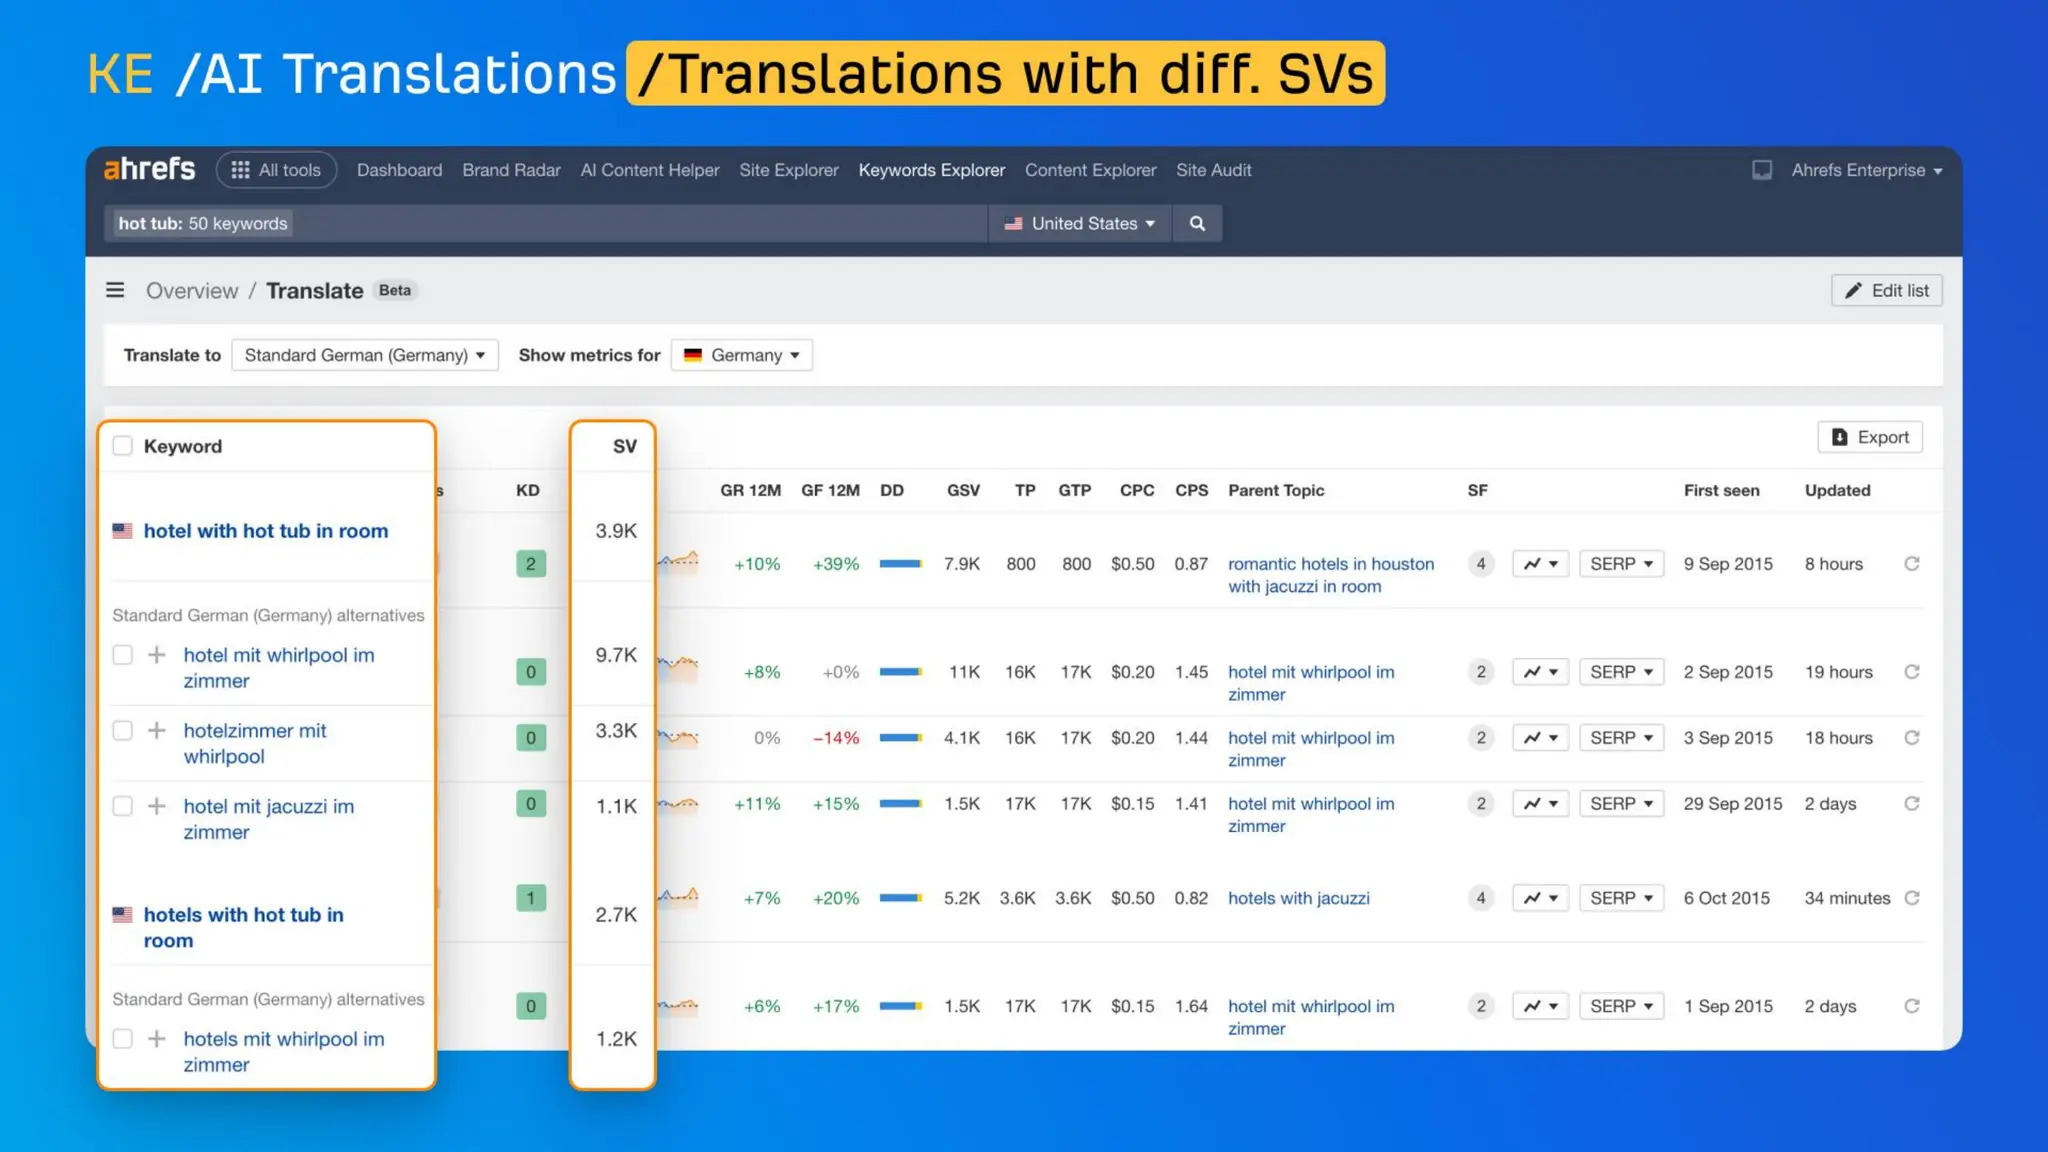Open SERP dropdown in the 3 Sep 2015 row
Screen dimensions: 2048x1152
point(1621,738)
